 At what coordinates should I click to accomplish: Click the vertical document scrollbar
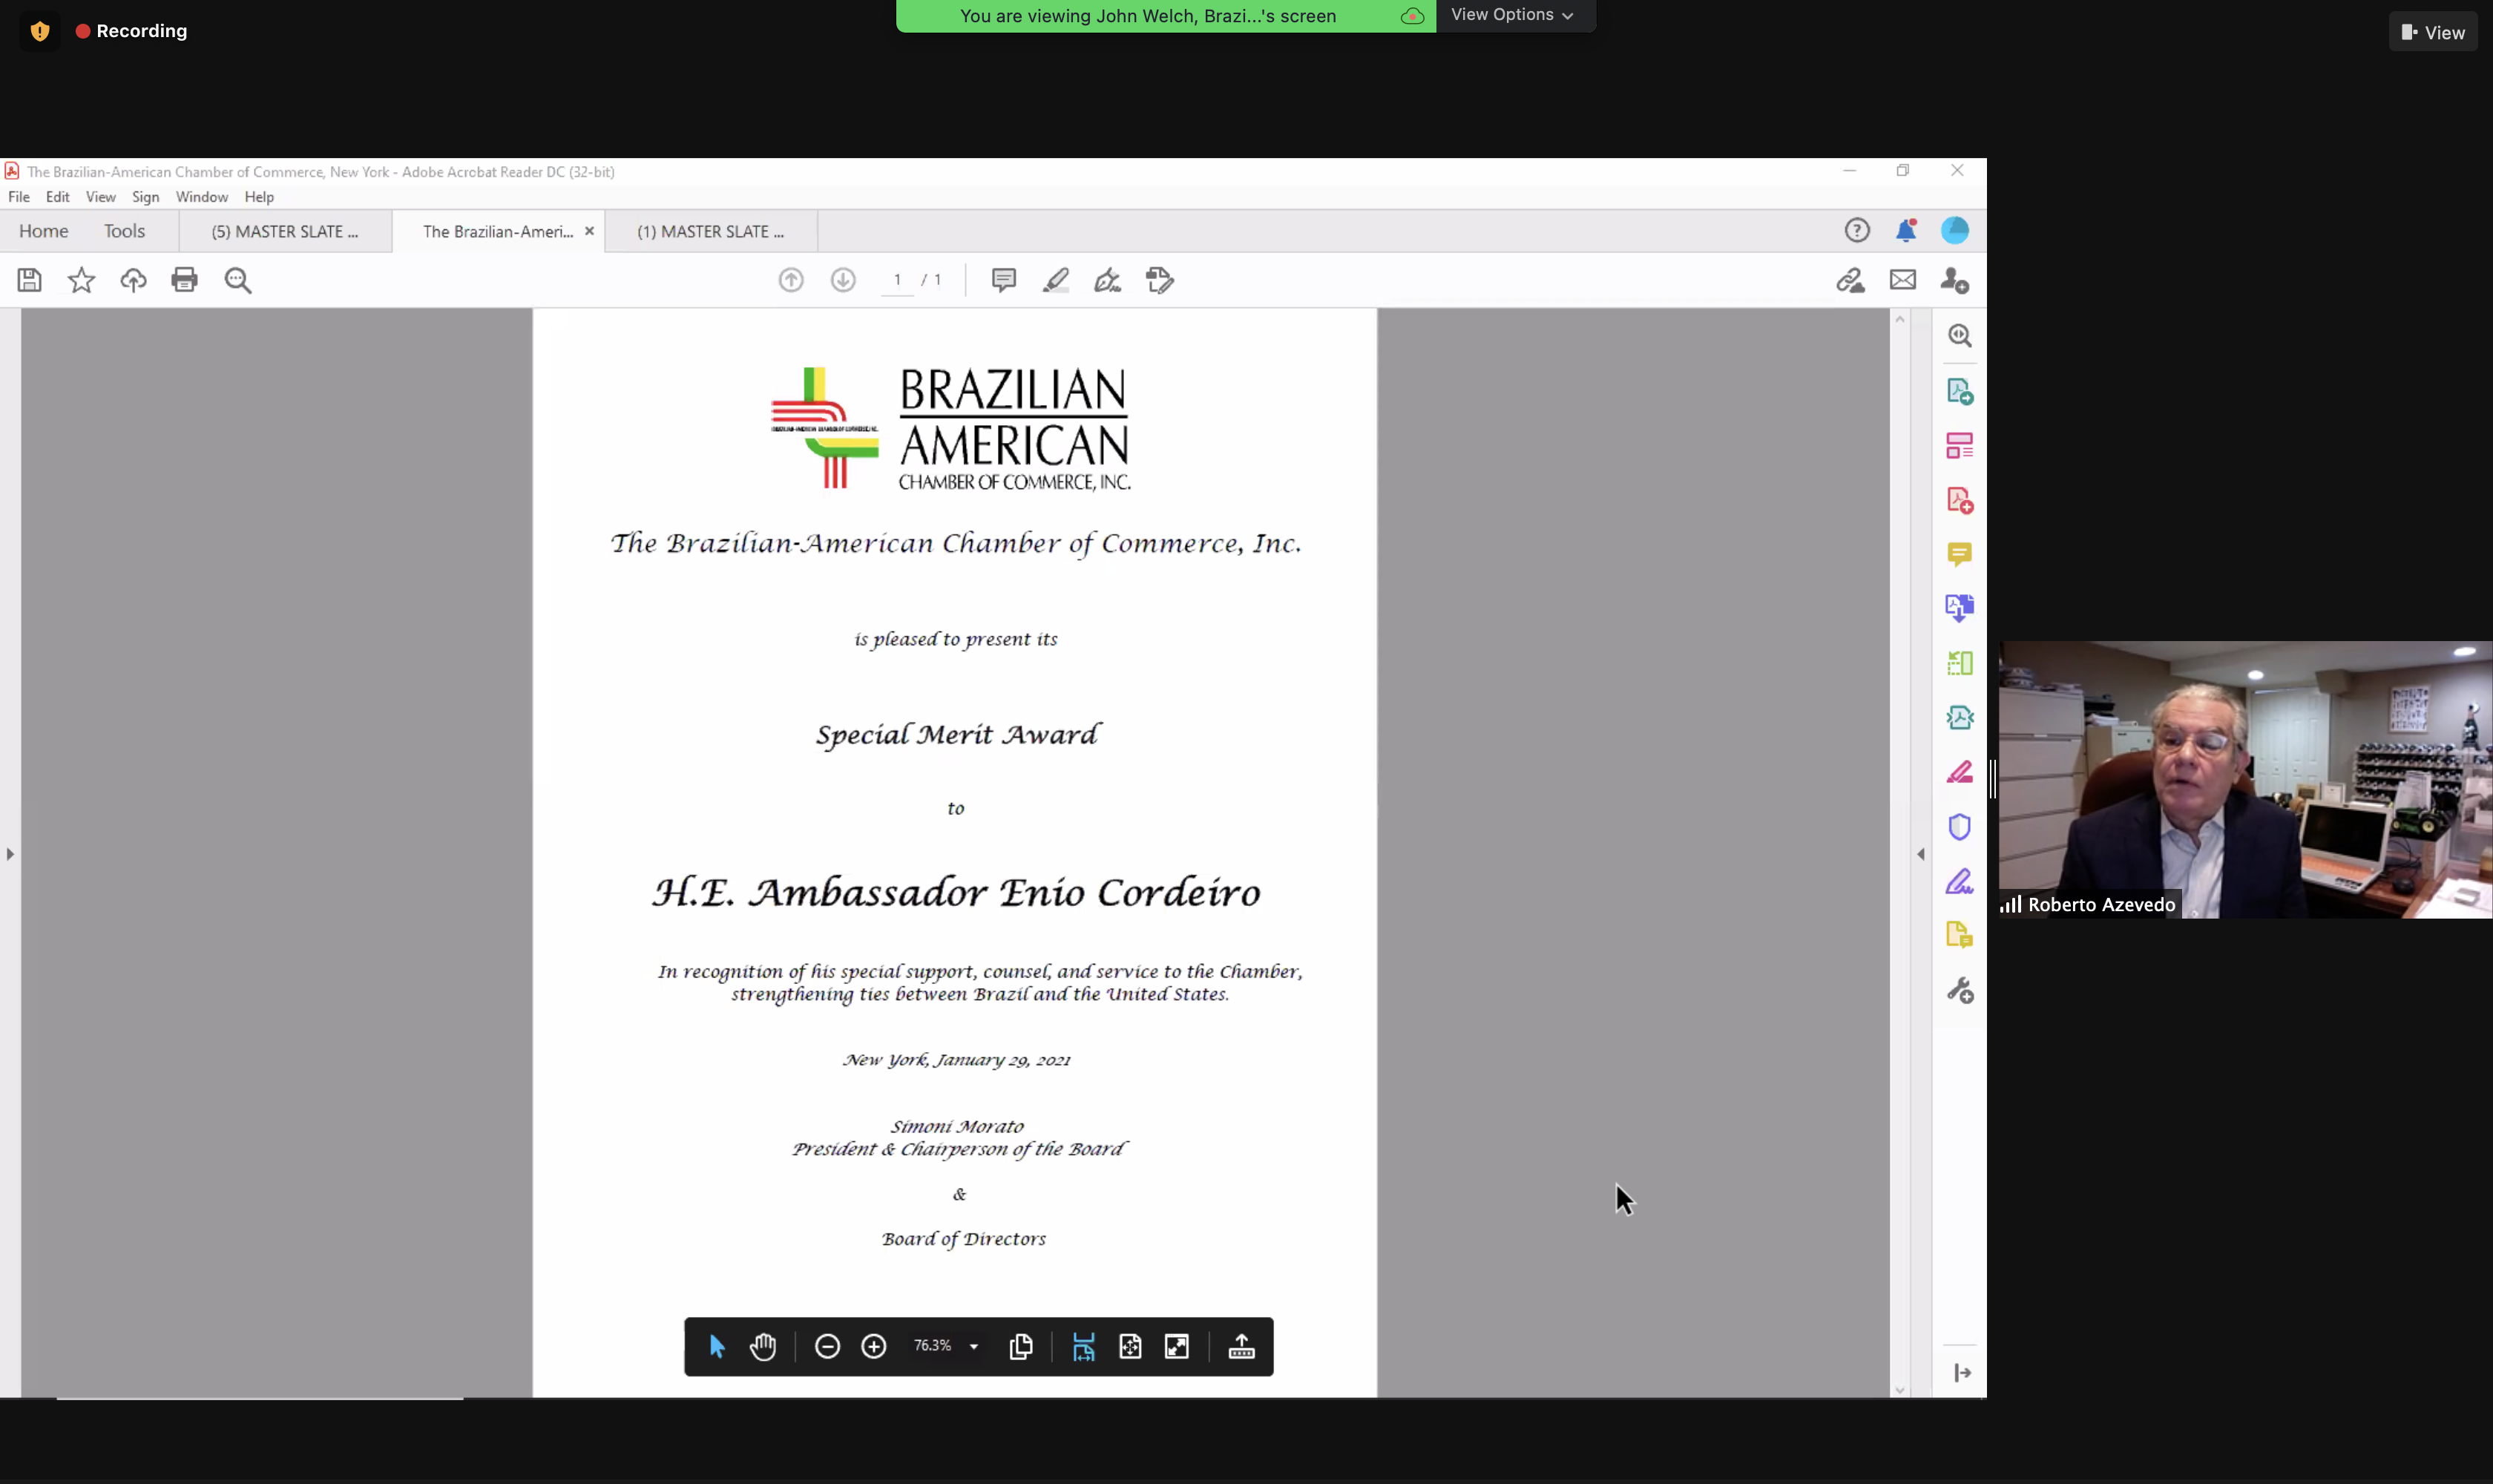point(1899,850)
